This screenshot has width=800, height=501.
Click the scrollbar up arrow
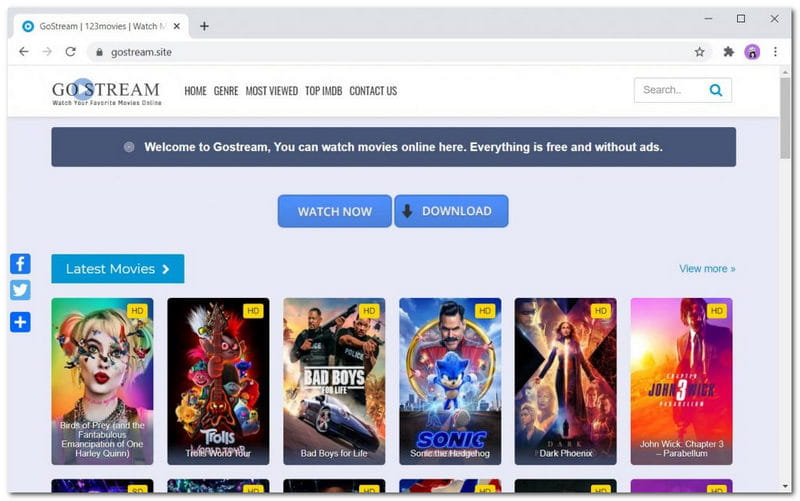point(785,72)
